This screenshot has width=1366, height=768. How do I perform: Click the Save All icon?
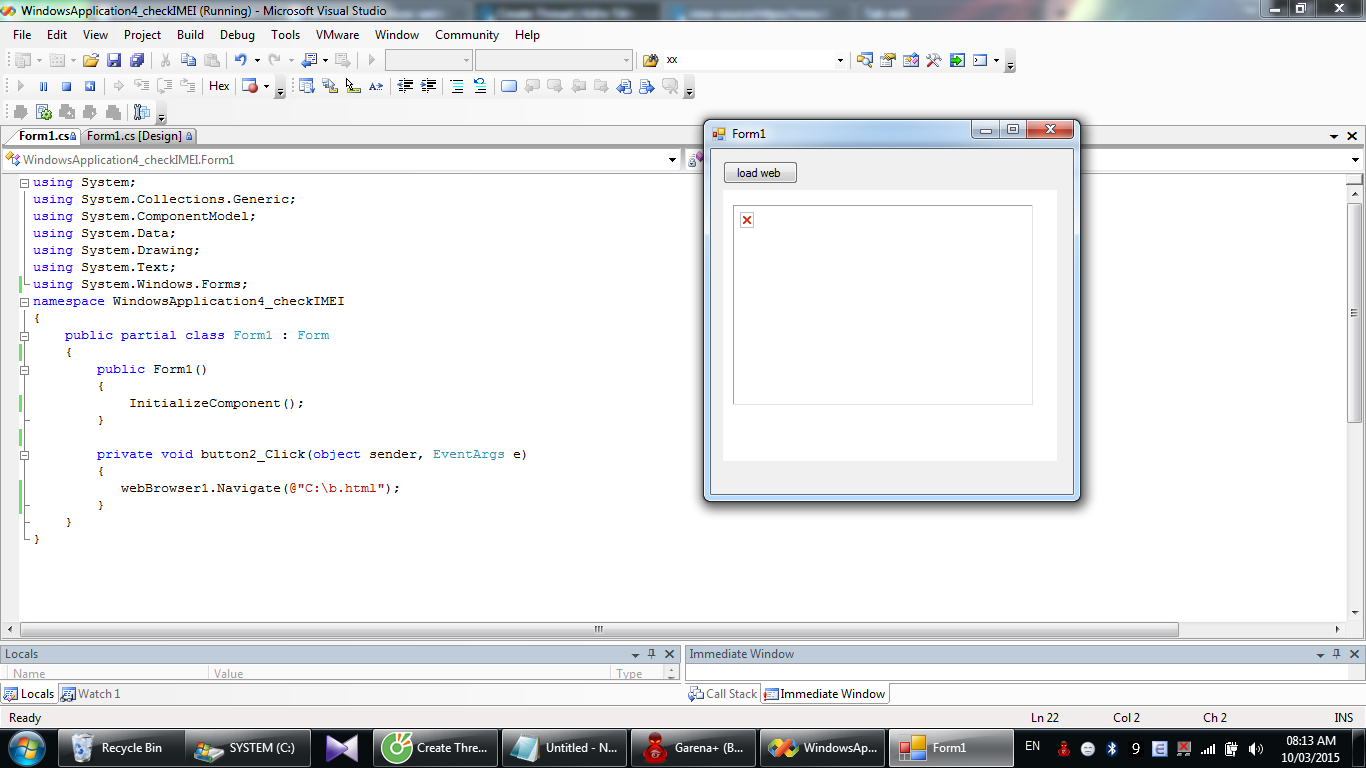[137, 60]
